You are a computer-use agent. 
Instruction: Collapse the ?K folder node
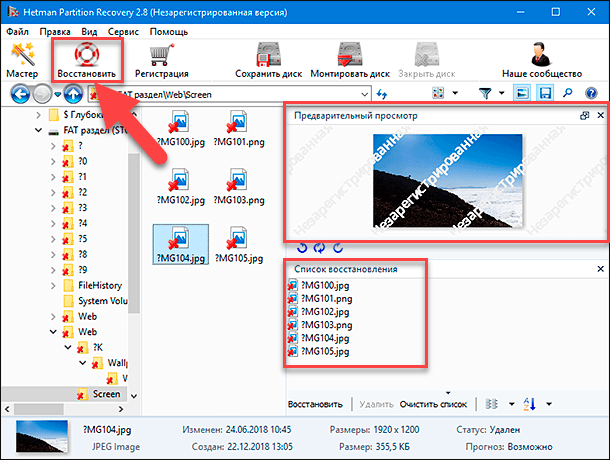[68, 347]
